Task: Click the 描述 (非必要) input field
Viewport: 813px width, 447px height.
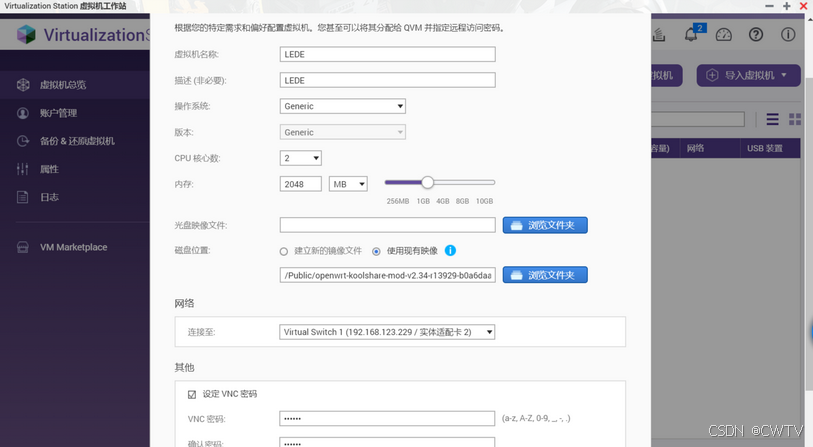Action: [x=387, y=80]
